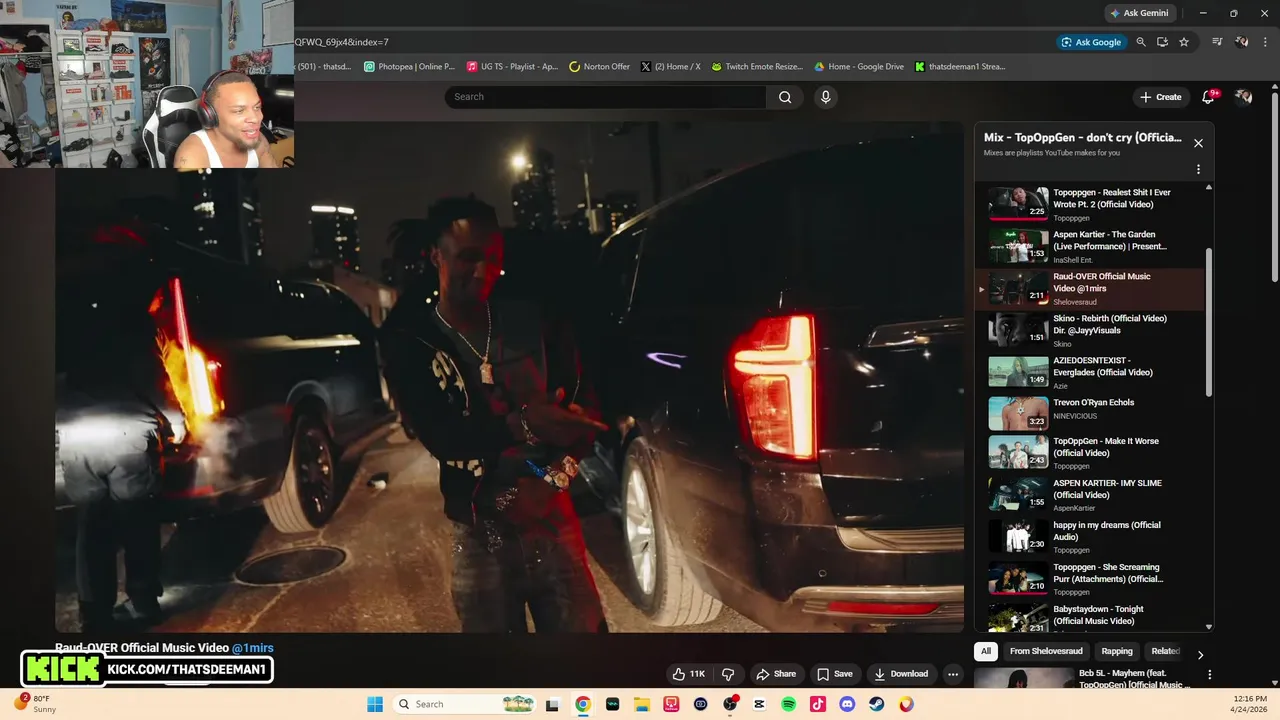Select the Rapping filter chip
Viewport: 1280px width, 720px height.
(x=1117, y=651)
